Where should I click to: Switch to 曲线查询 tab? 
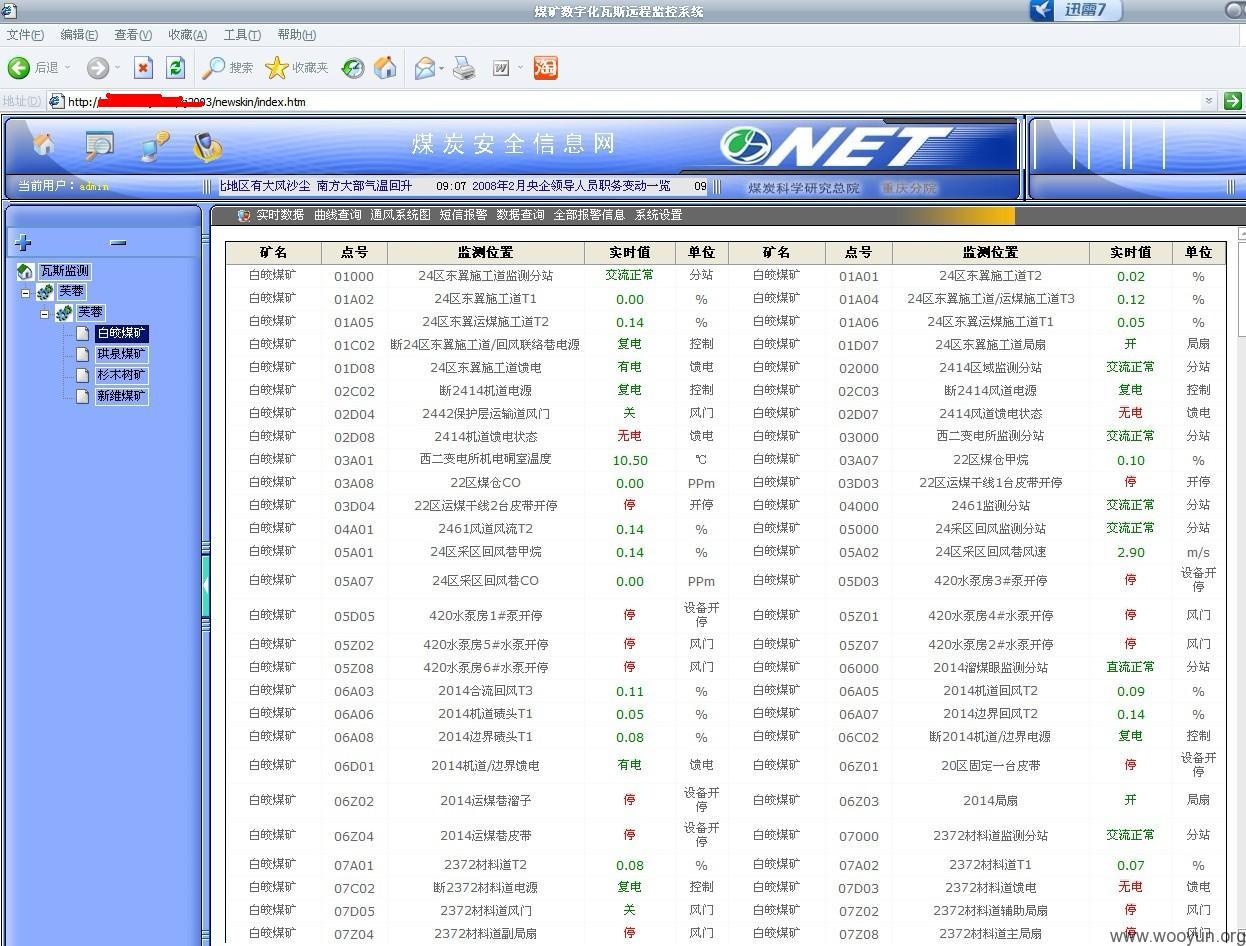tap(337, 215)
